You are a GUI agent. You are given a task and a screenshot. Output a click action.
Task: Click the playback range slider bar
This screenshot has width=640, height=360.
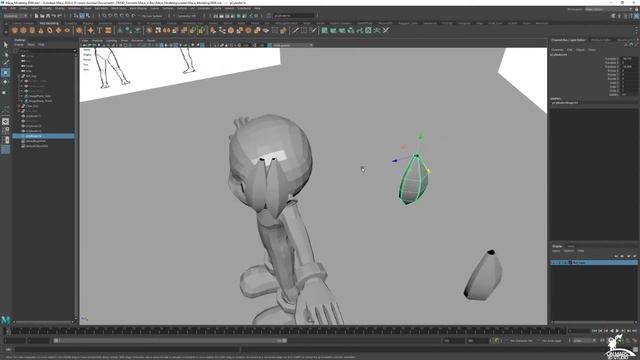coord(170,340)
